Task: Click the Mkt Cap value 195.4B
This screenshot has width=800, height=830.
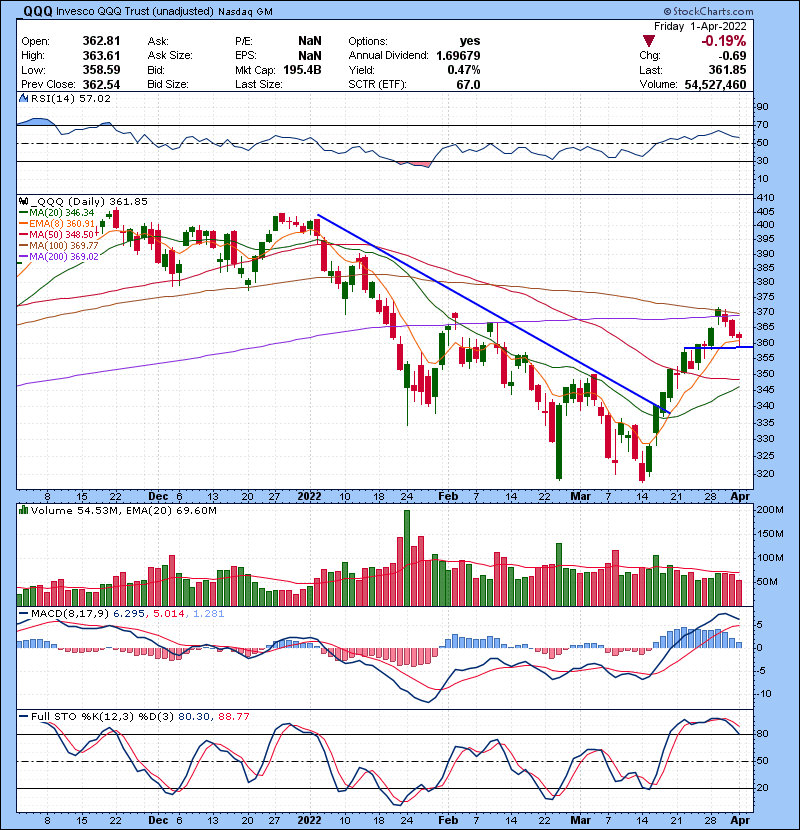Action: tap(302, 70)
